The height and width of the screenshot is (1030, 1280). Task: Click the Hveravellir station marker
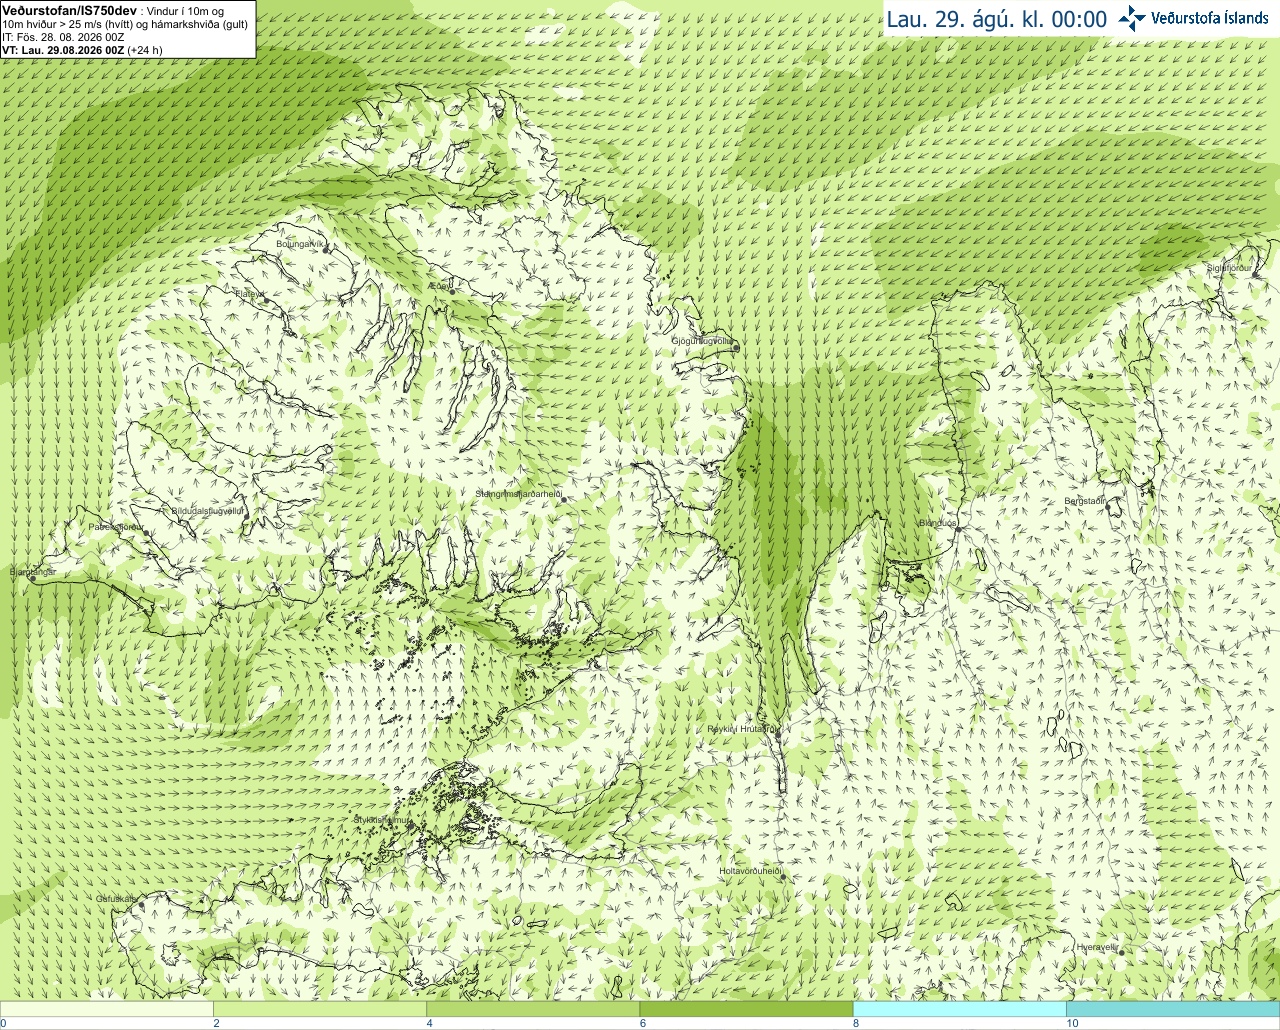[1121, 951]
